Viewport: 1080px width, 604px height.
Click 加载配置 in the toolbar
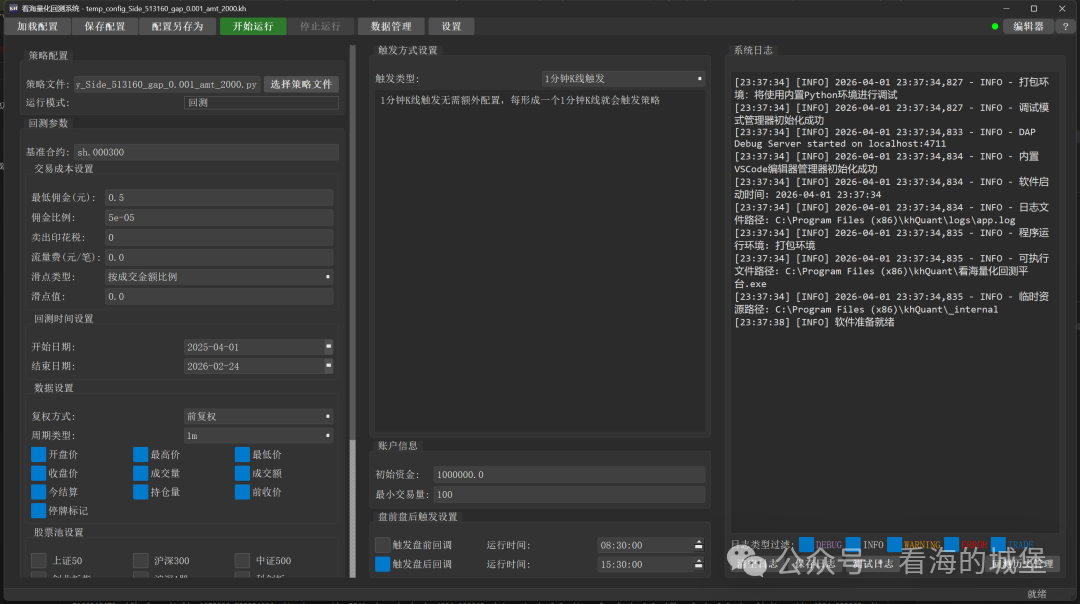(x=38, y=26)
